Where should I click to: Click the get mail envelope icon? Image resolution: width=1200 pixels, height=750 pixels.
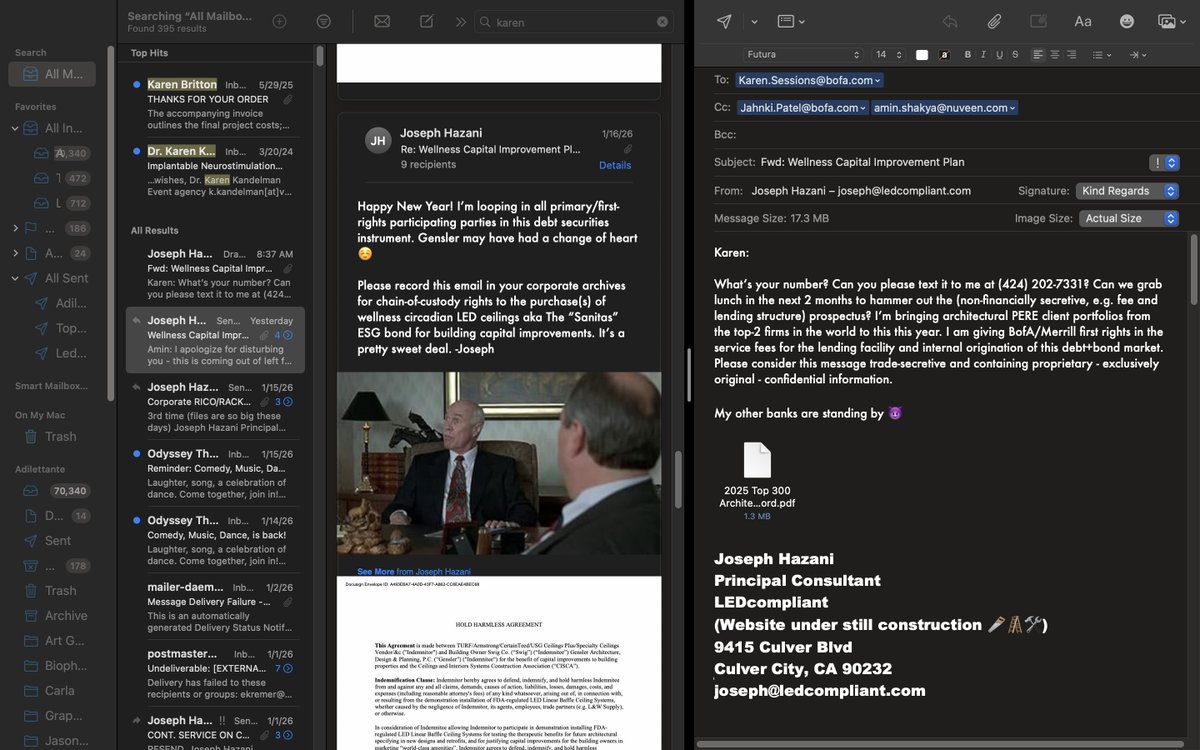(x=381, y=21)
